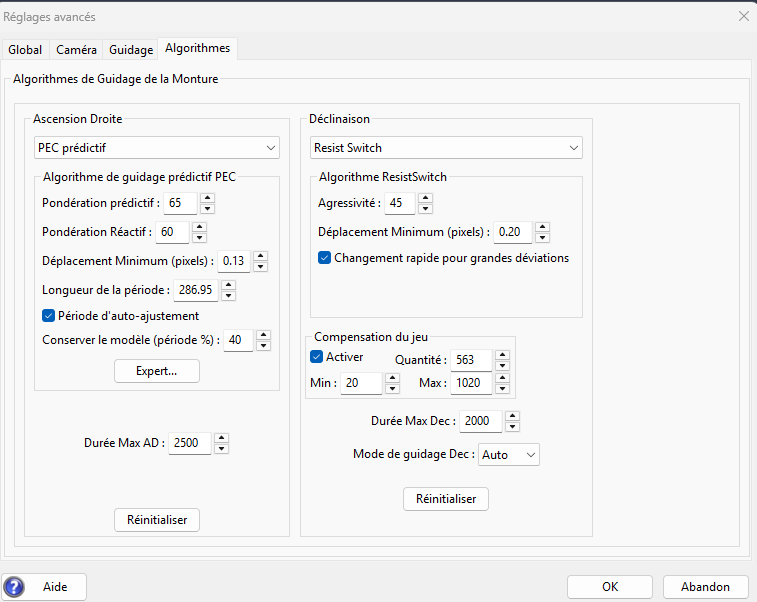Decrease Durée Max Dec value
The height and width of the screenshot is (602, 757).
[512, 427]
